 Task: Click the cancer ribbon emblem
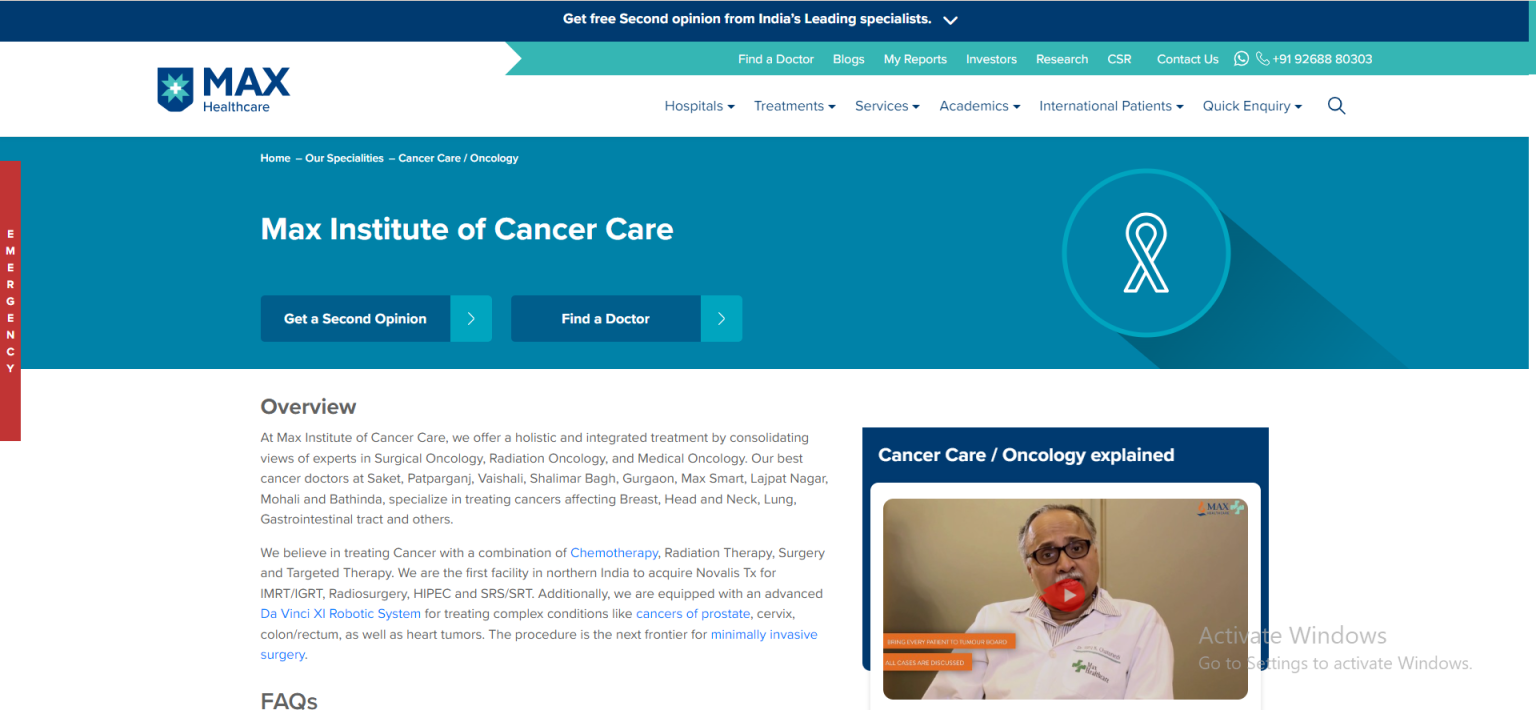click(1146, 253)
